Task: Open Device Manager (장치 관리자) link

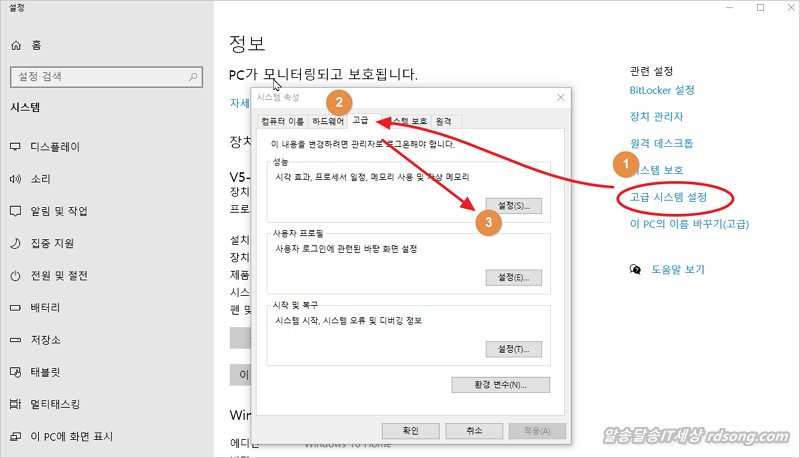Action: coord(656,117)
